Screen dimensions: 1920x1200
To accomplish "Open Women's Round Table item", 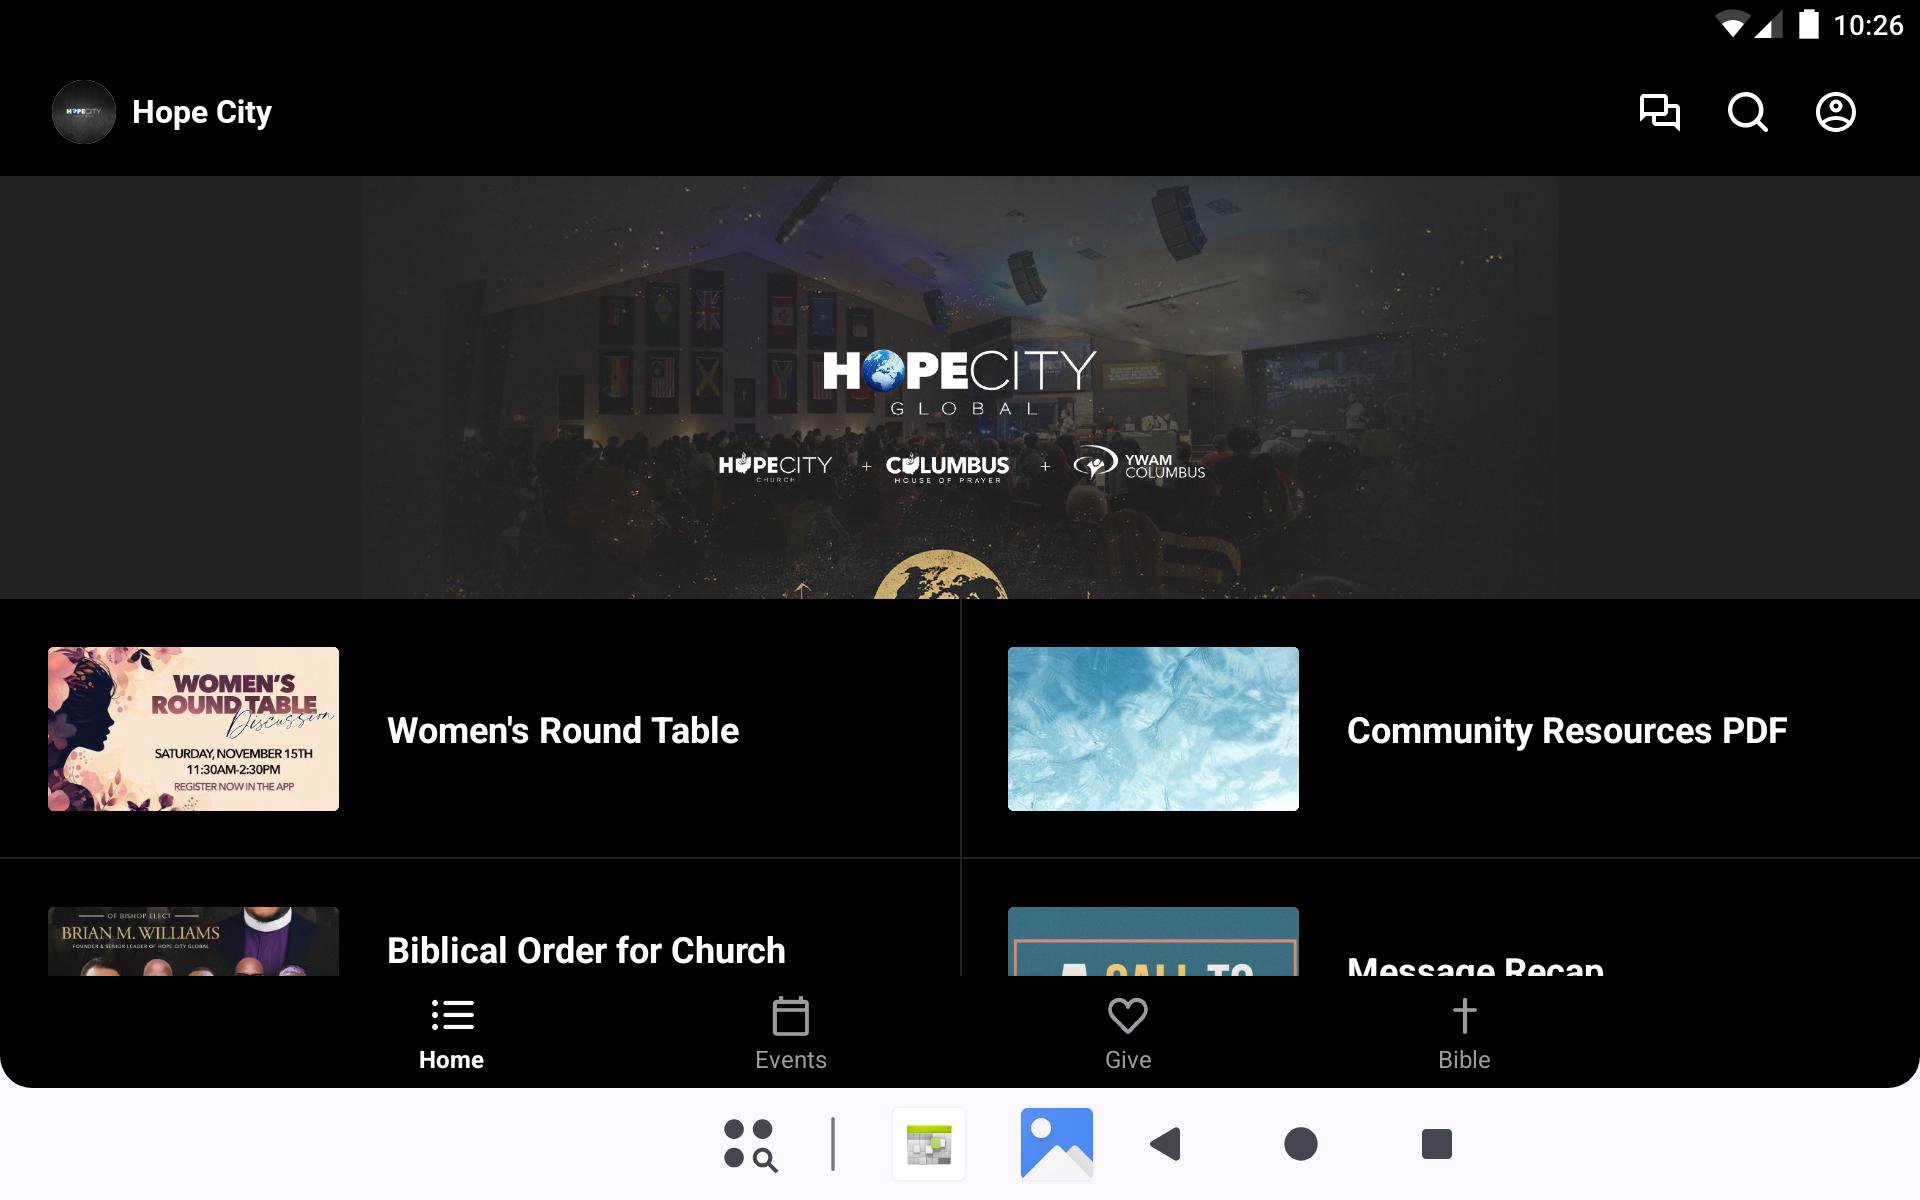I will click(x=563, y=731).
